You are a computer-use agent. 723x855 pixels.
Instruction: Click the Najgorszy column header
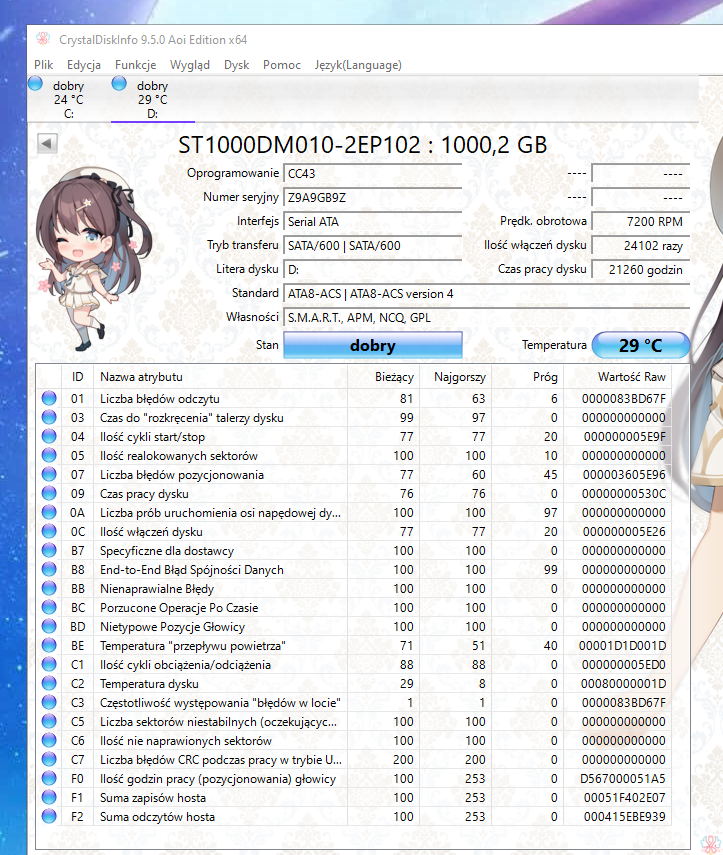tap(455, 377)
